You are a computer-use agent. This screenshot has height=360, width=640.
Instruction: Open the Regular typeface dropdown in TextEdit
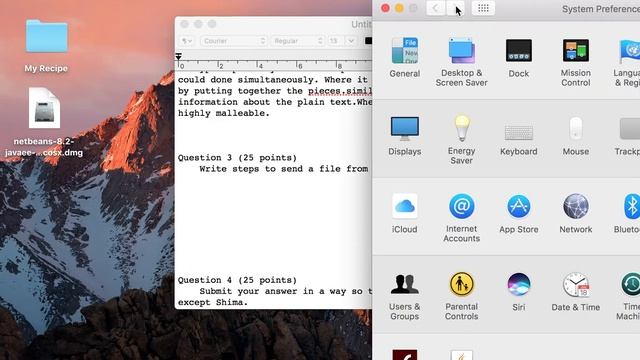point(297,41)
